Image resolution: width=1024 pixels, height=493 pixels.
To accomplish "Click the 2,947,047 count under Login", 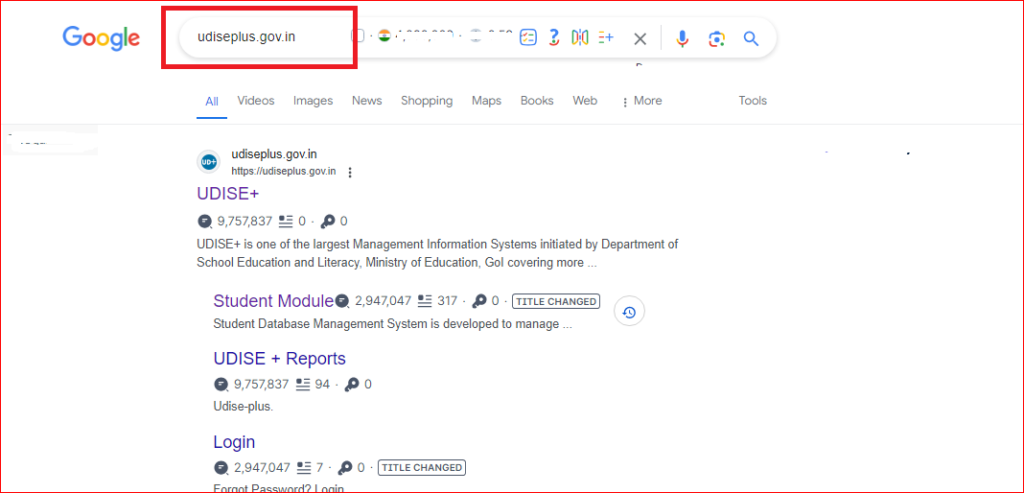I will (x=262, y=468).
